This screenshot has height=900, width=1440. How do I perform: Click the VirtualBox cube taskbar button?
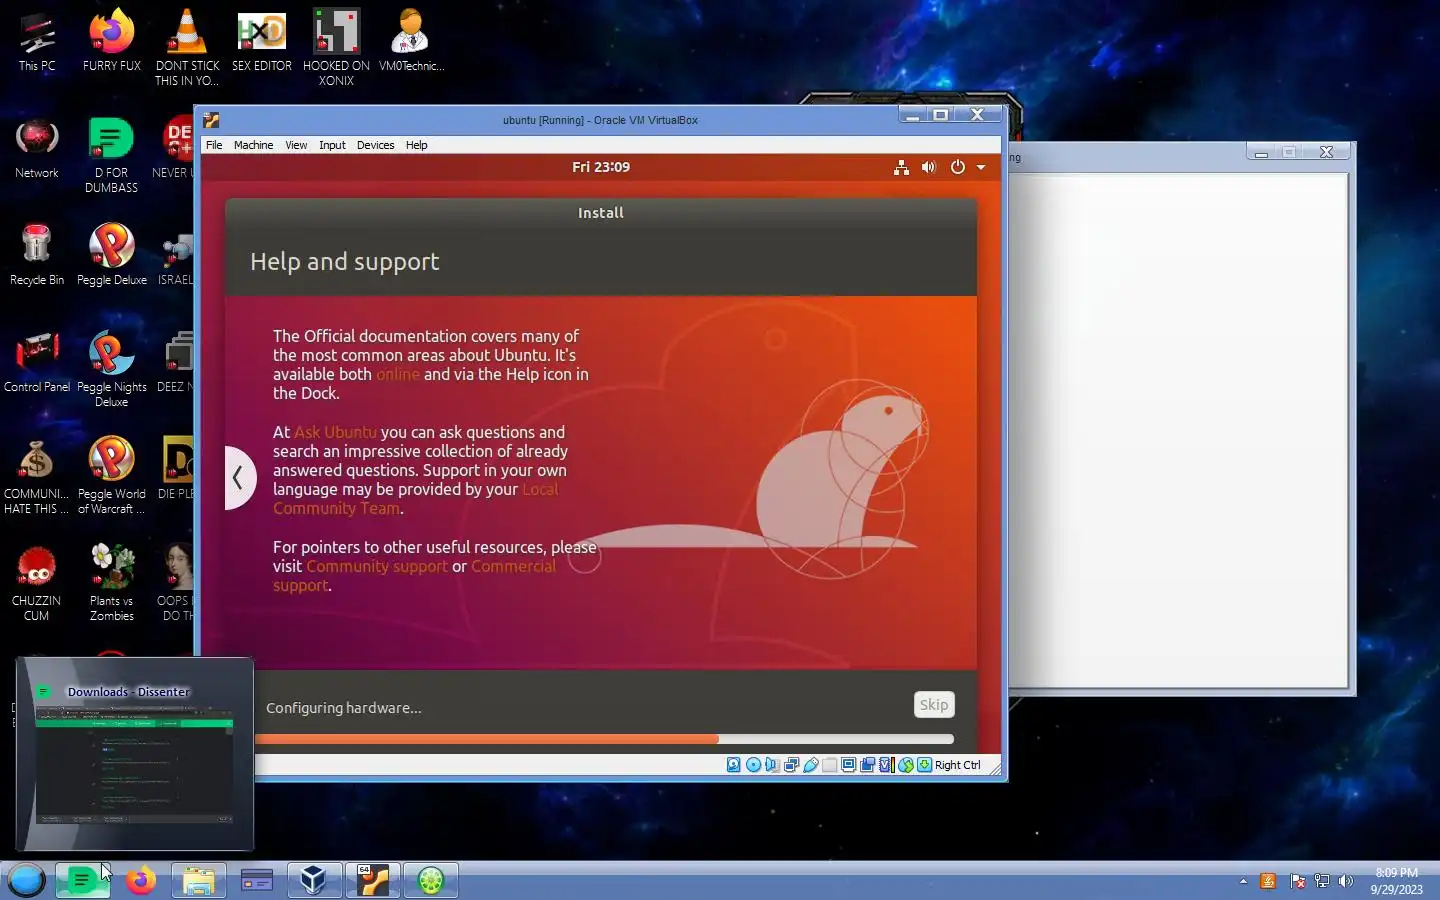click(314, 880)
